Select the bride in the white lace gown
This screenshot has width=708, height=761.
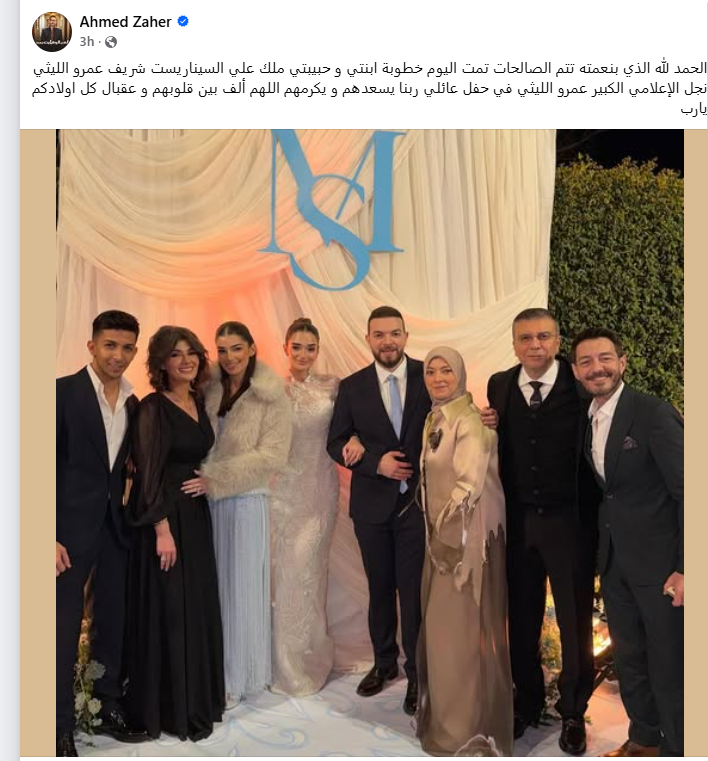[305, 505]
